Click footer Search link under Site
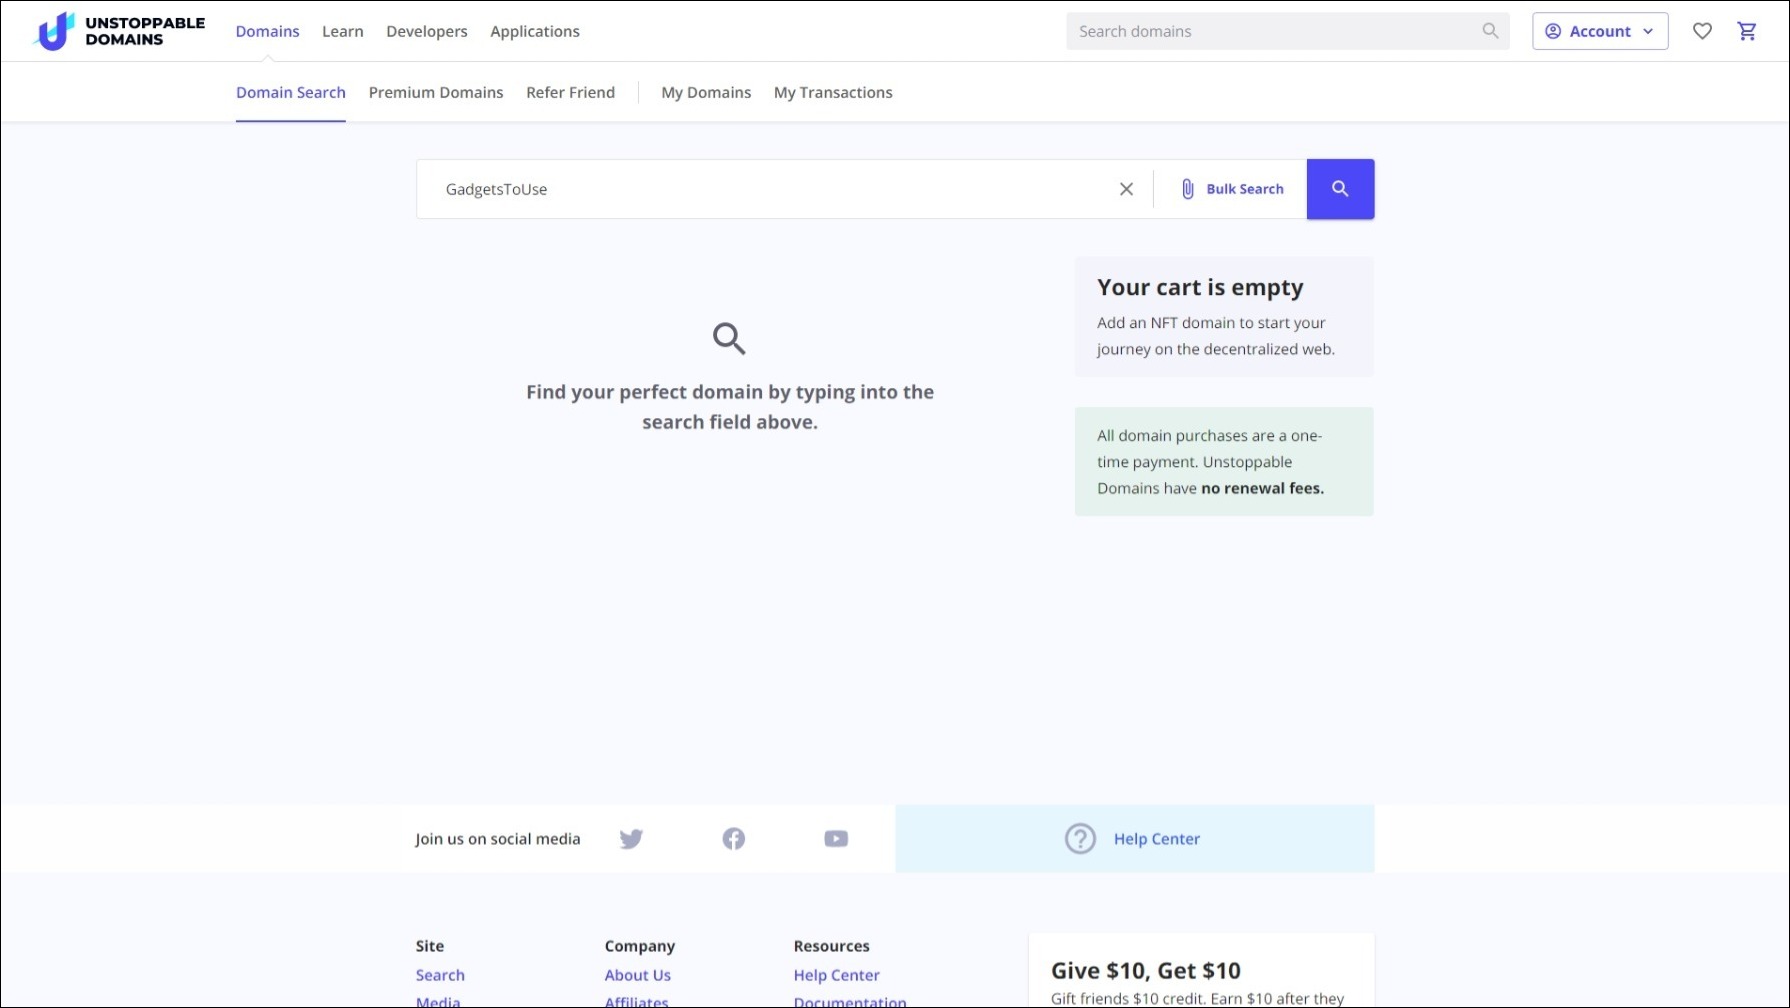 click(x=440, y=975)
